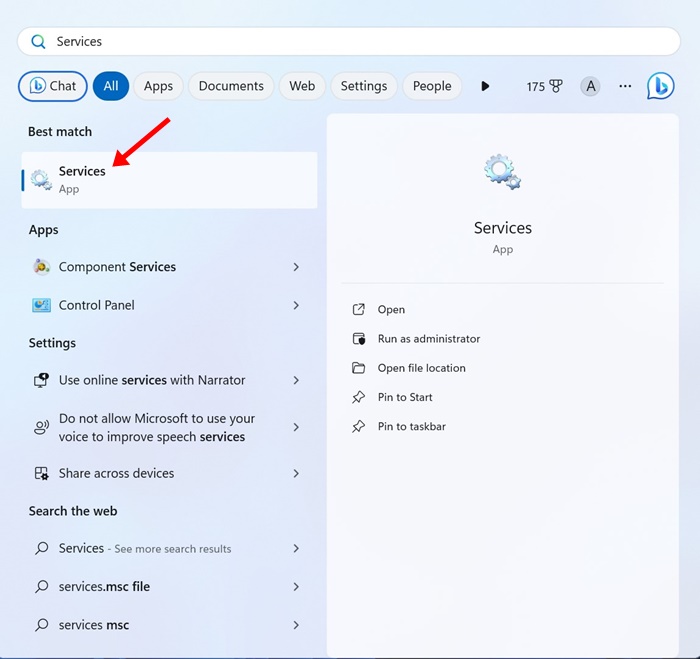Open the three-dot options menu
Screen dimensions: 700x659
625,86
